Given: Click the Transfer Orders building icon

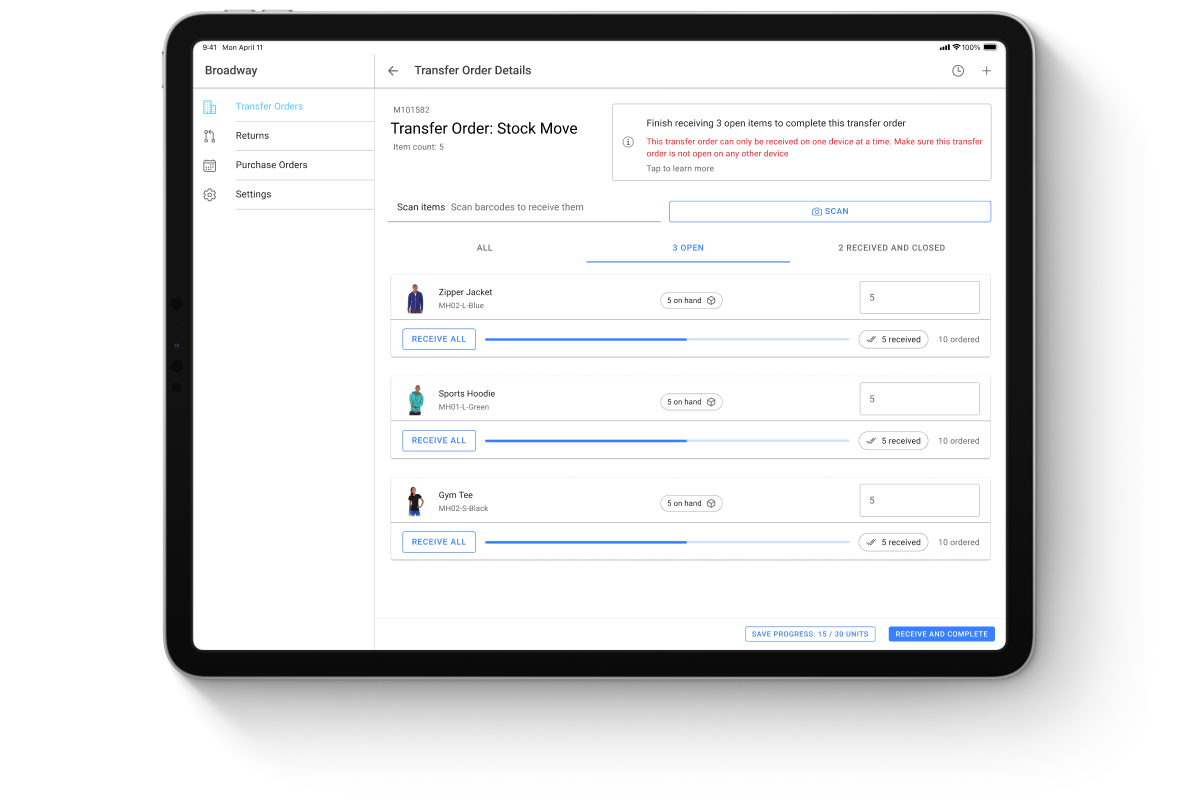Looking at the screenshot, I should tap(209, 107).
